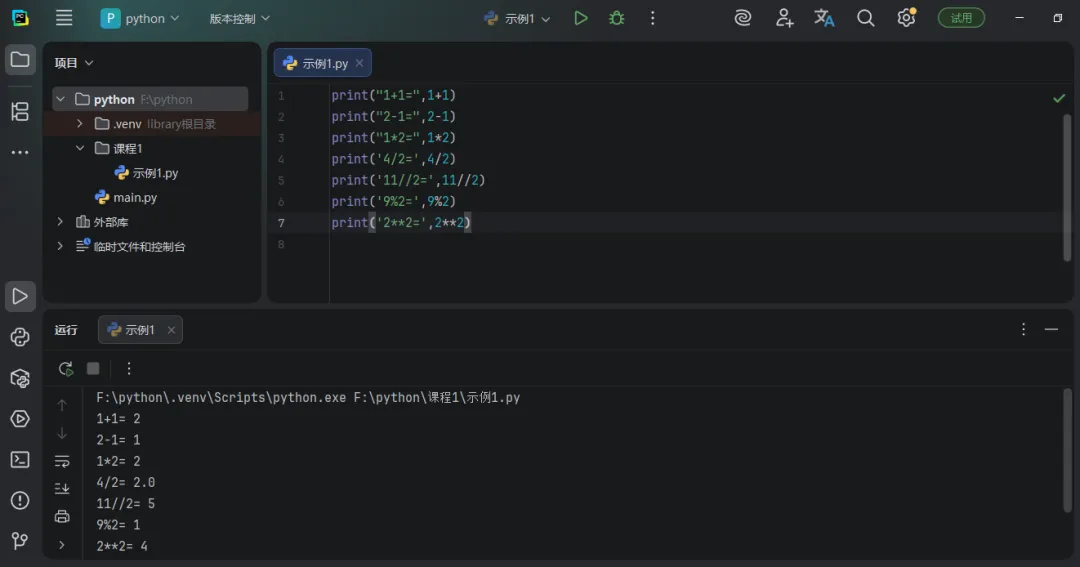Click the 试用 trial button
The height and width of the screenshot is (567, 1080).
(961, 18)
